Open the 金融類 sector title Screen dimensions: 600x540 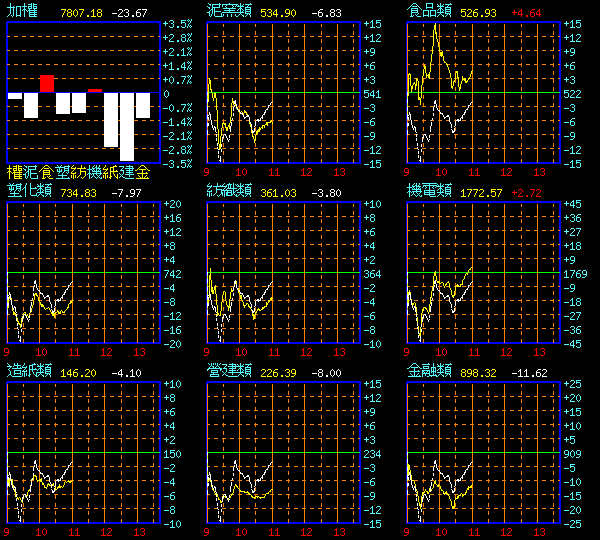[429, 370]
